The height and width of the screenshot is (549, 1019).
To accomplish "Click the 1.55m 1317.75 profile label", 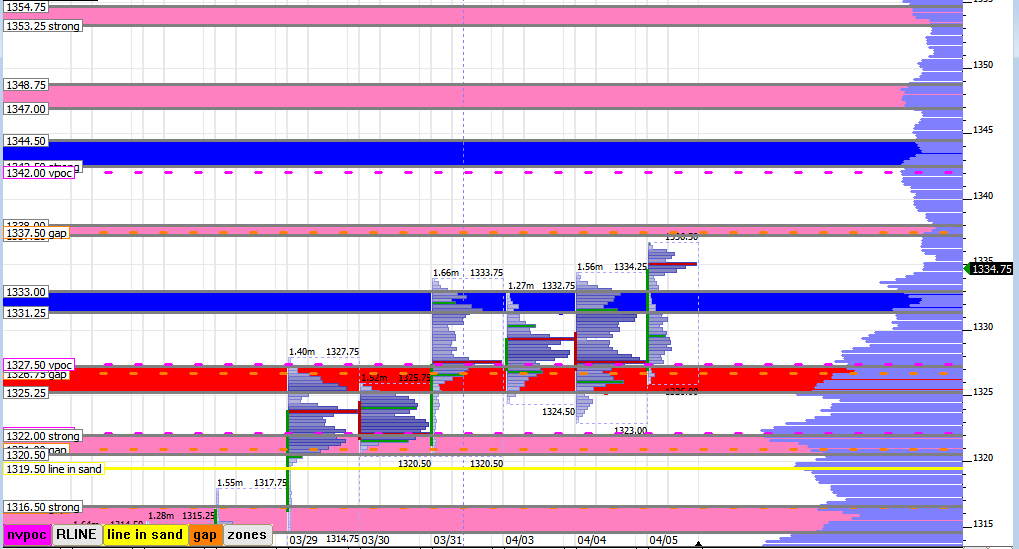I will [x=252, y=483].
